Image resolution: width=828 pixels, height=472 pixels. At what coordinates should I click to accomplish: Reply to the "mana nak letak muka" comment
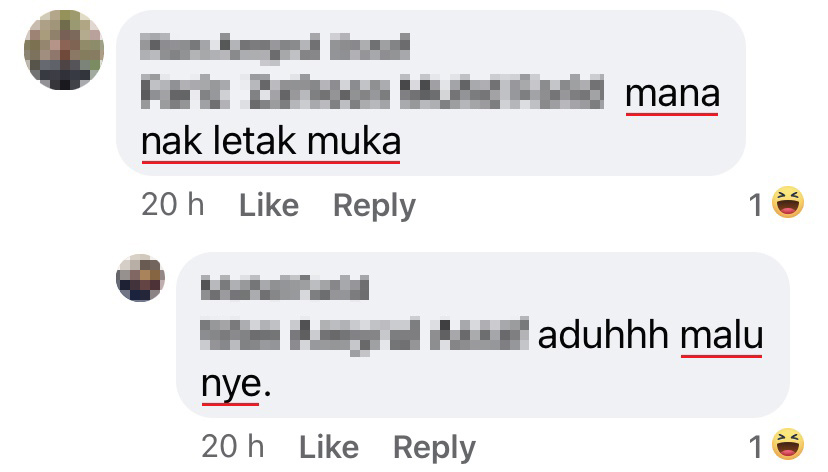374,206
